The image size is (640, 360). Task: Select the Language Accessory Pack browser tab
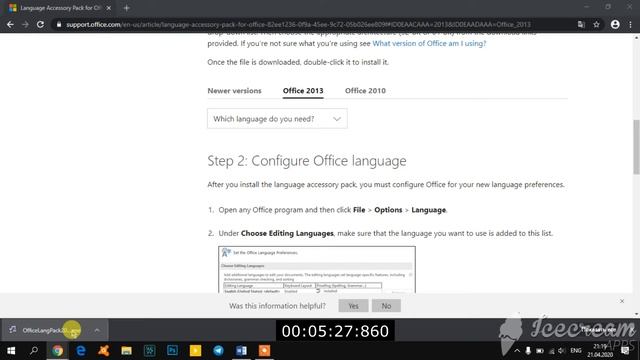pyautogui.click(x=60, y=8)
